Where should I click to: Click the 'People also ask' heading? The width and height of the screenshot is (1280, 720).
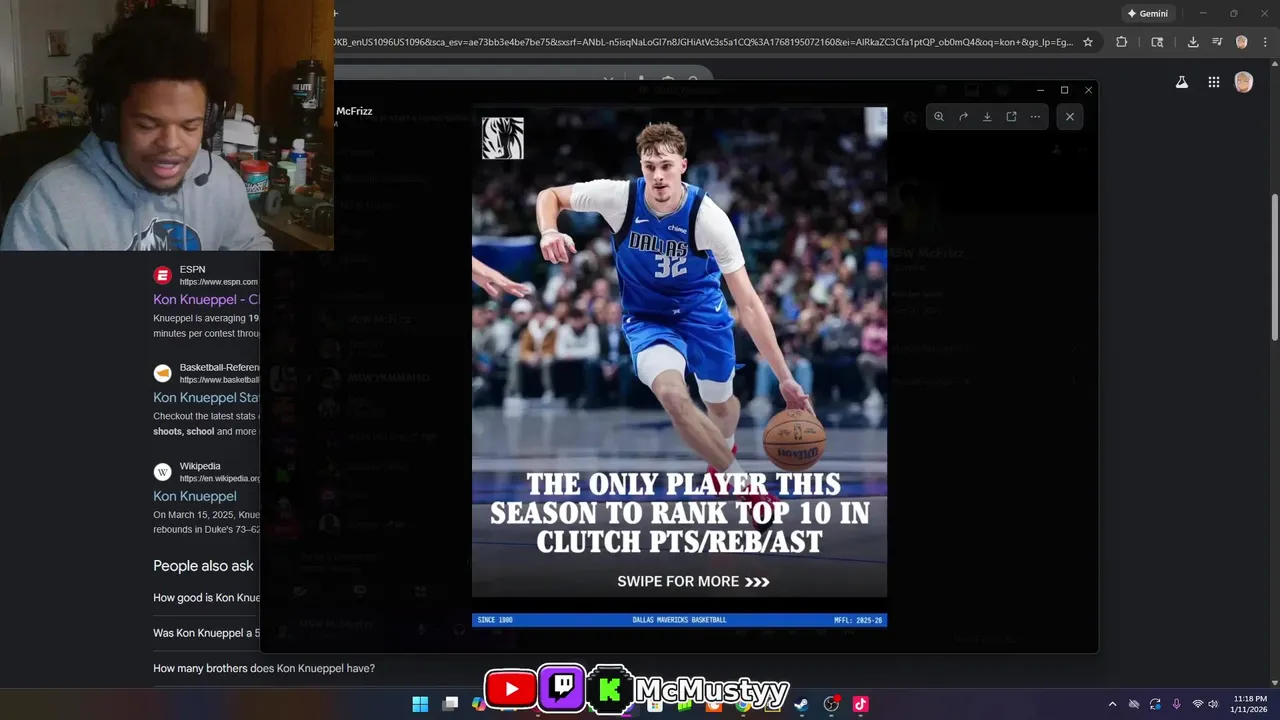click(203, 566)
